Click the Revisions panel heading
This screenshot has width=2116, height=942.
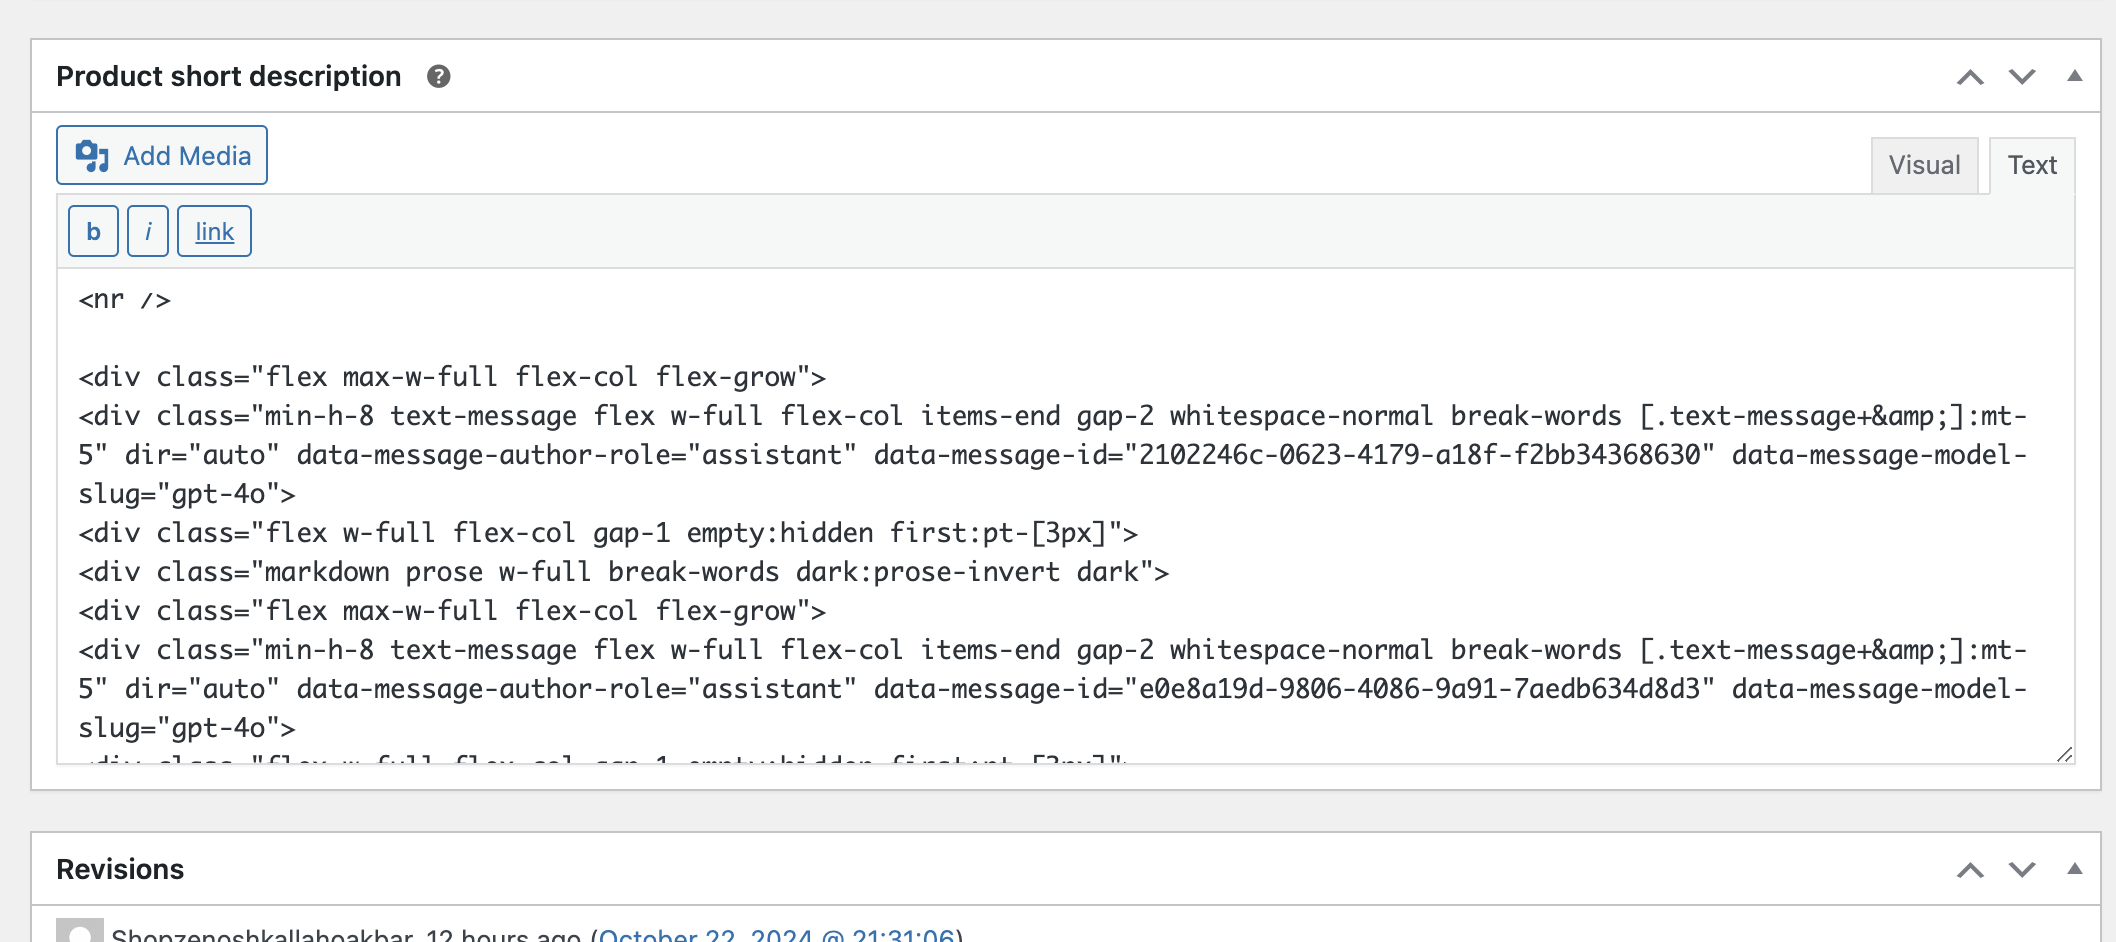tap(120, 869)
